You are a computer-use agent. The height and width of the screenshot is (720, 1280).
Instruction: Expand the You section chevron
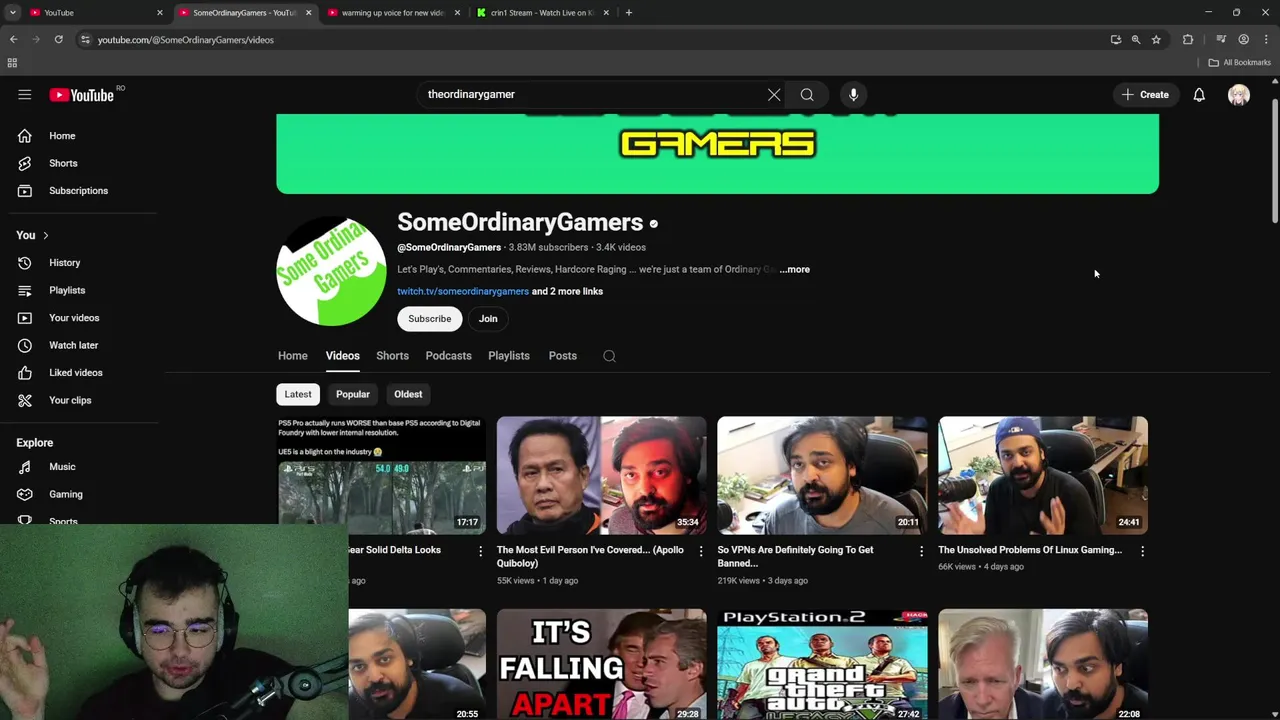click(45, 235)
